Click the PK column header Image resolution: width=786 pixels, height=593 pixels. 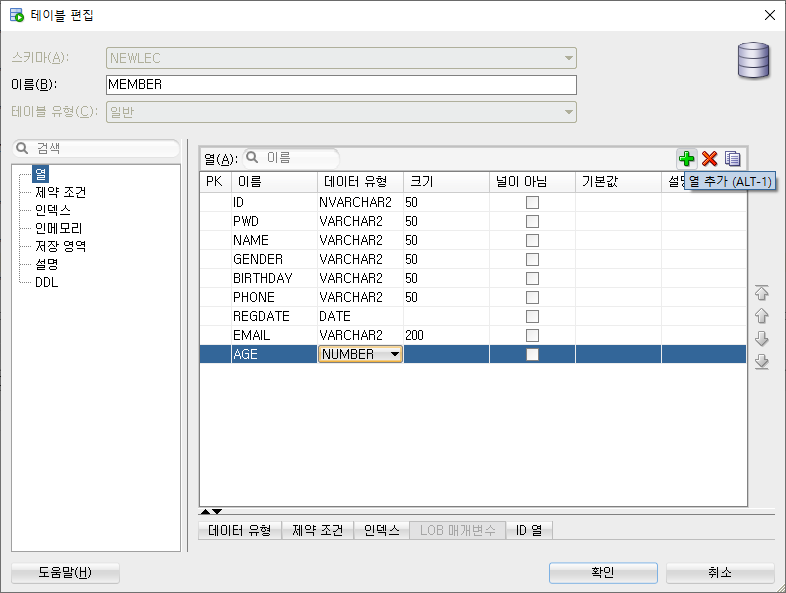click(215, 181)
